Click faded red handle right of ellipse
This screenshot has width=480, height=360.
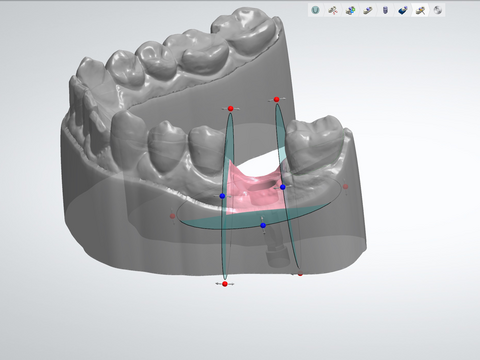click(345, 187)
